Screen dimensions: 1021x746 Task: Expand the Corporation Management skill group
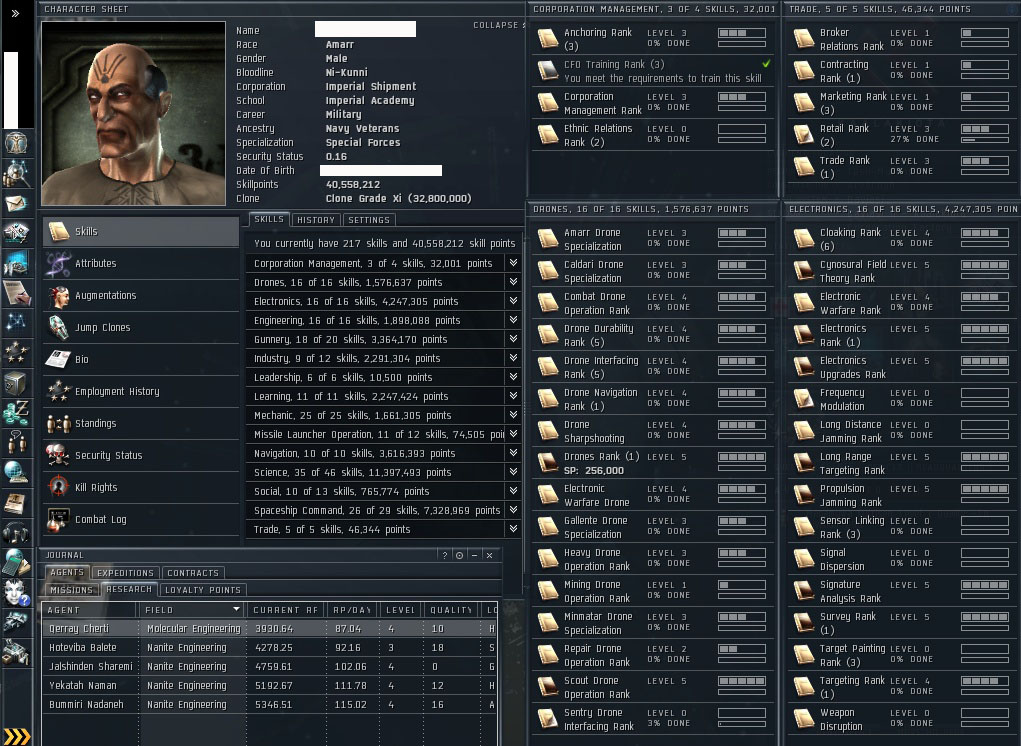514,263
